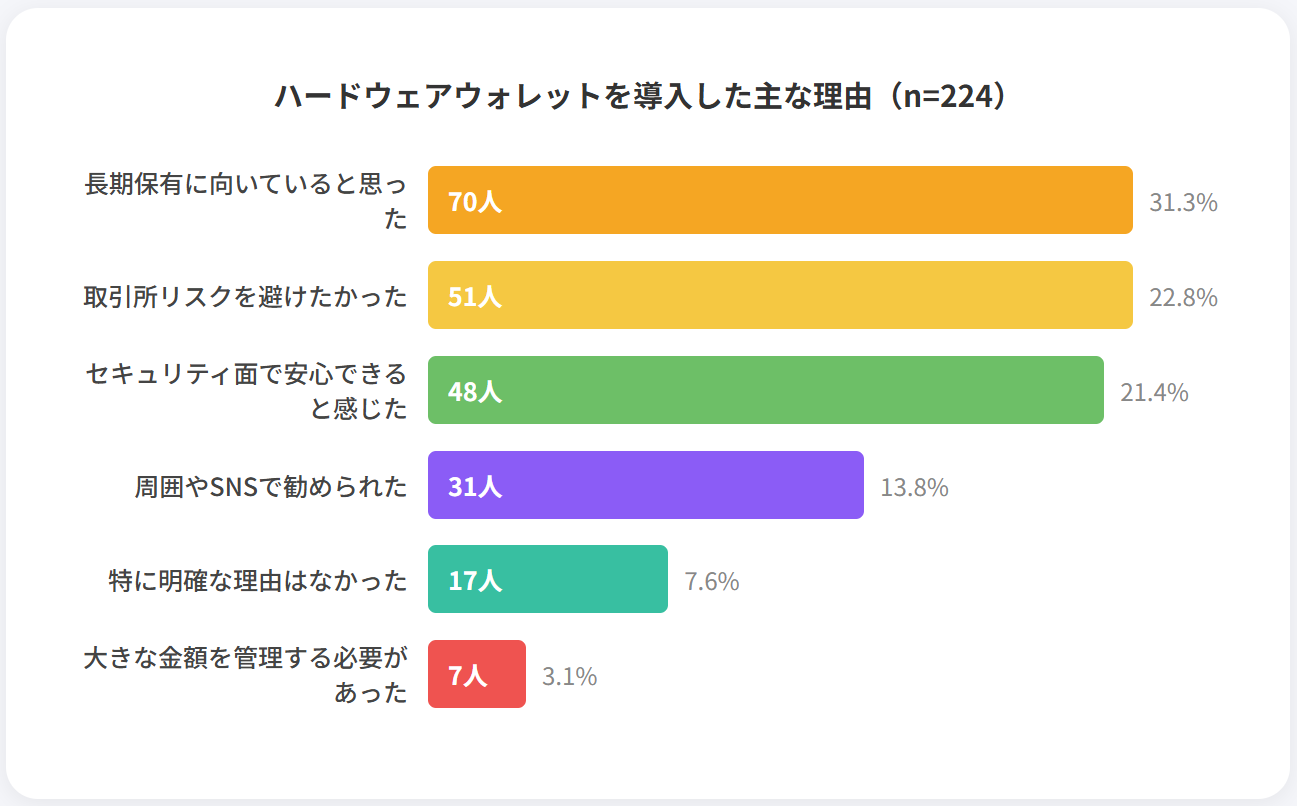Select the 3.1% percentage value

pos(570,676)
